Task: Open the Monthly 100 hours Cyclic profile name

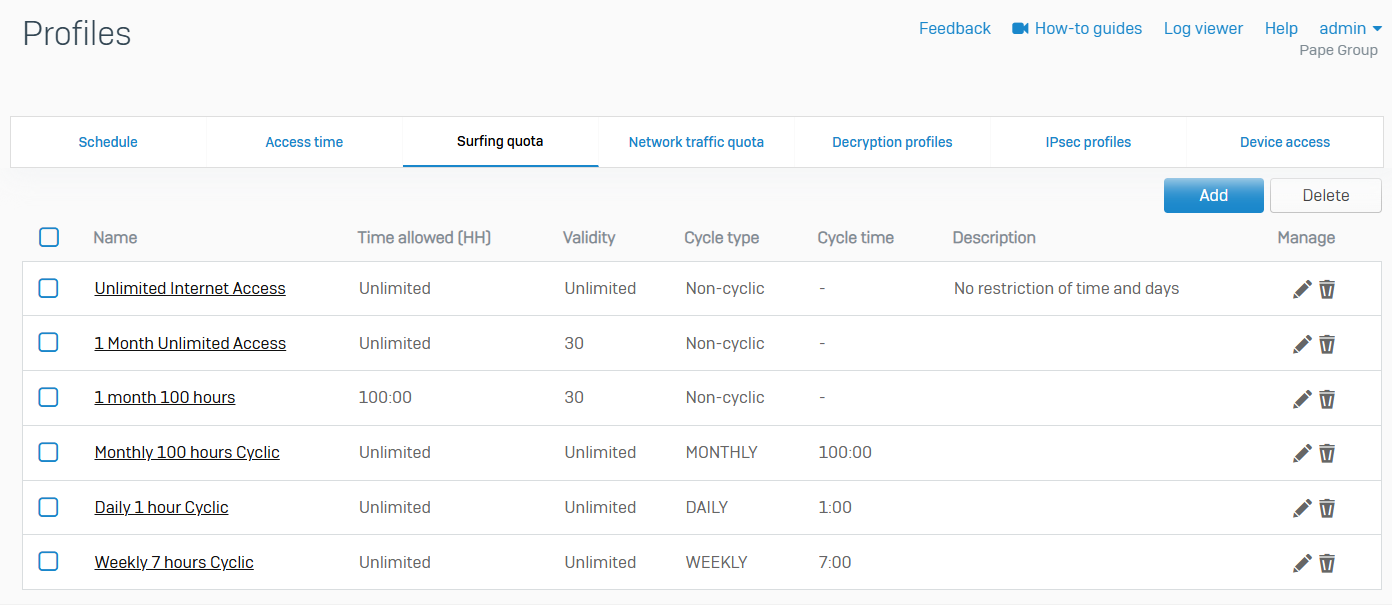Action: [187, 452]
